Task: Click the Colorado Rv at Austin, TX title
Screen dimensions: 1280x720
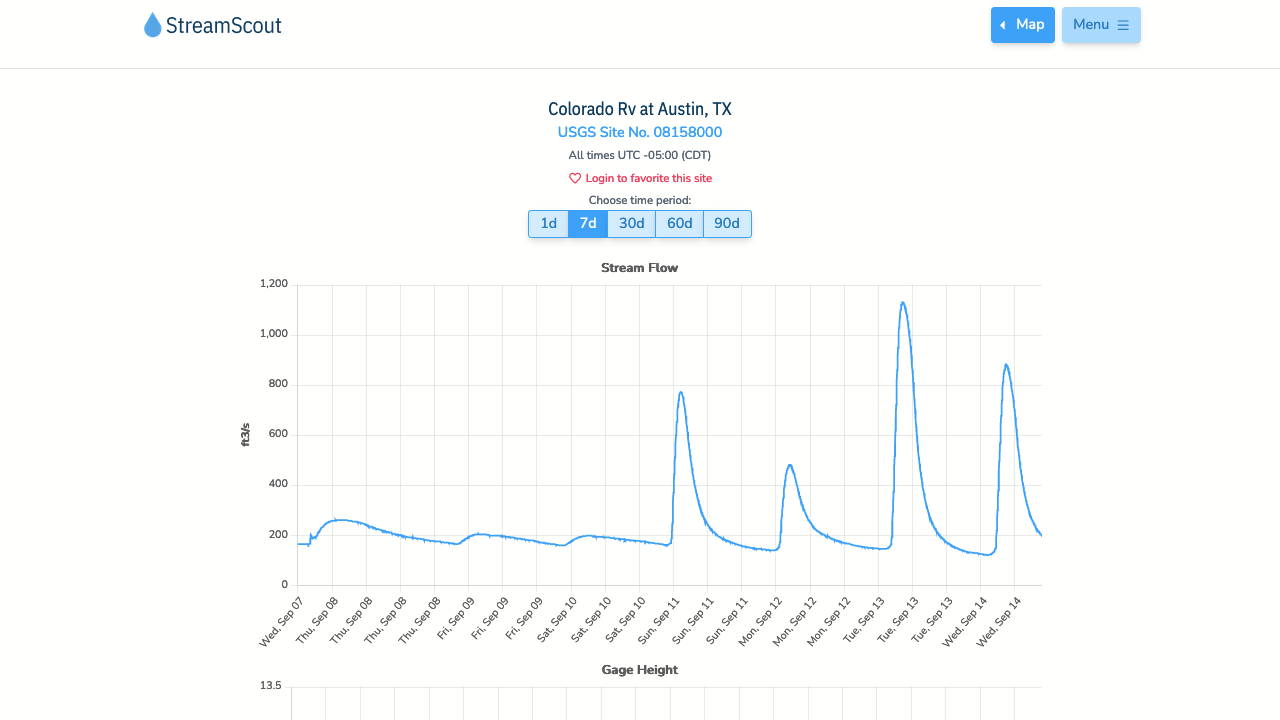Action: click(640, 109)
